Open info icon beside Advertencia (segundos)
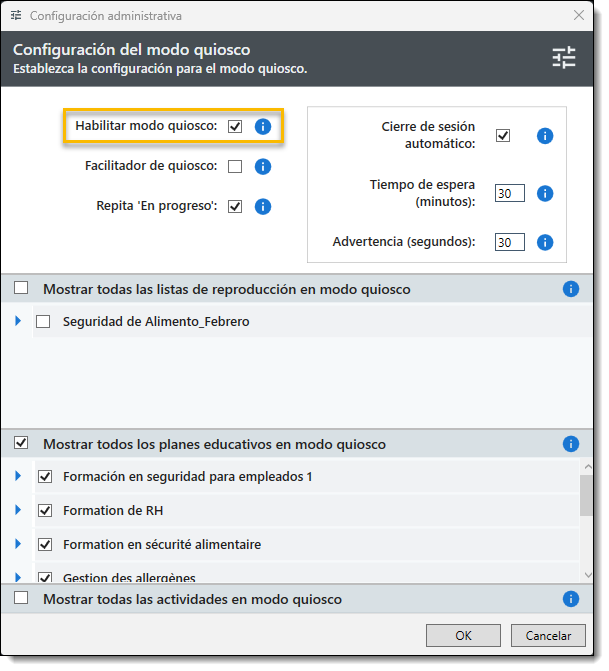Viewport: 609px width, 671px height. point(545,242)
